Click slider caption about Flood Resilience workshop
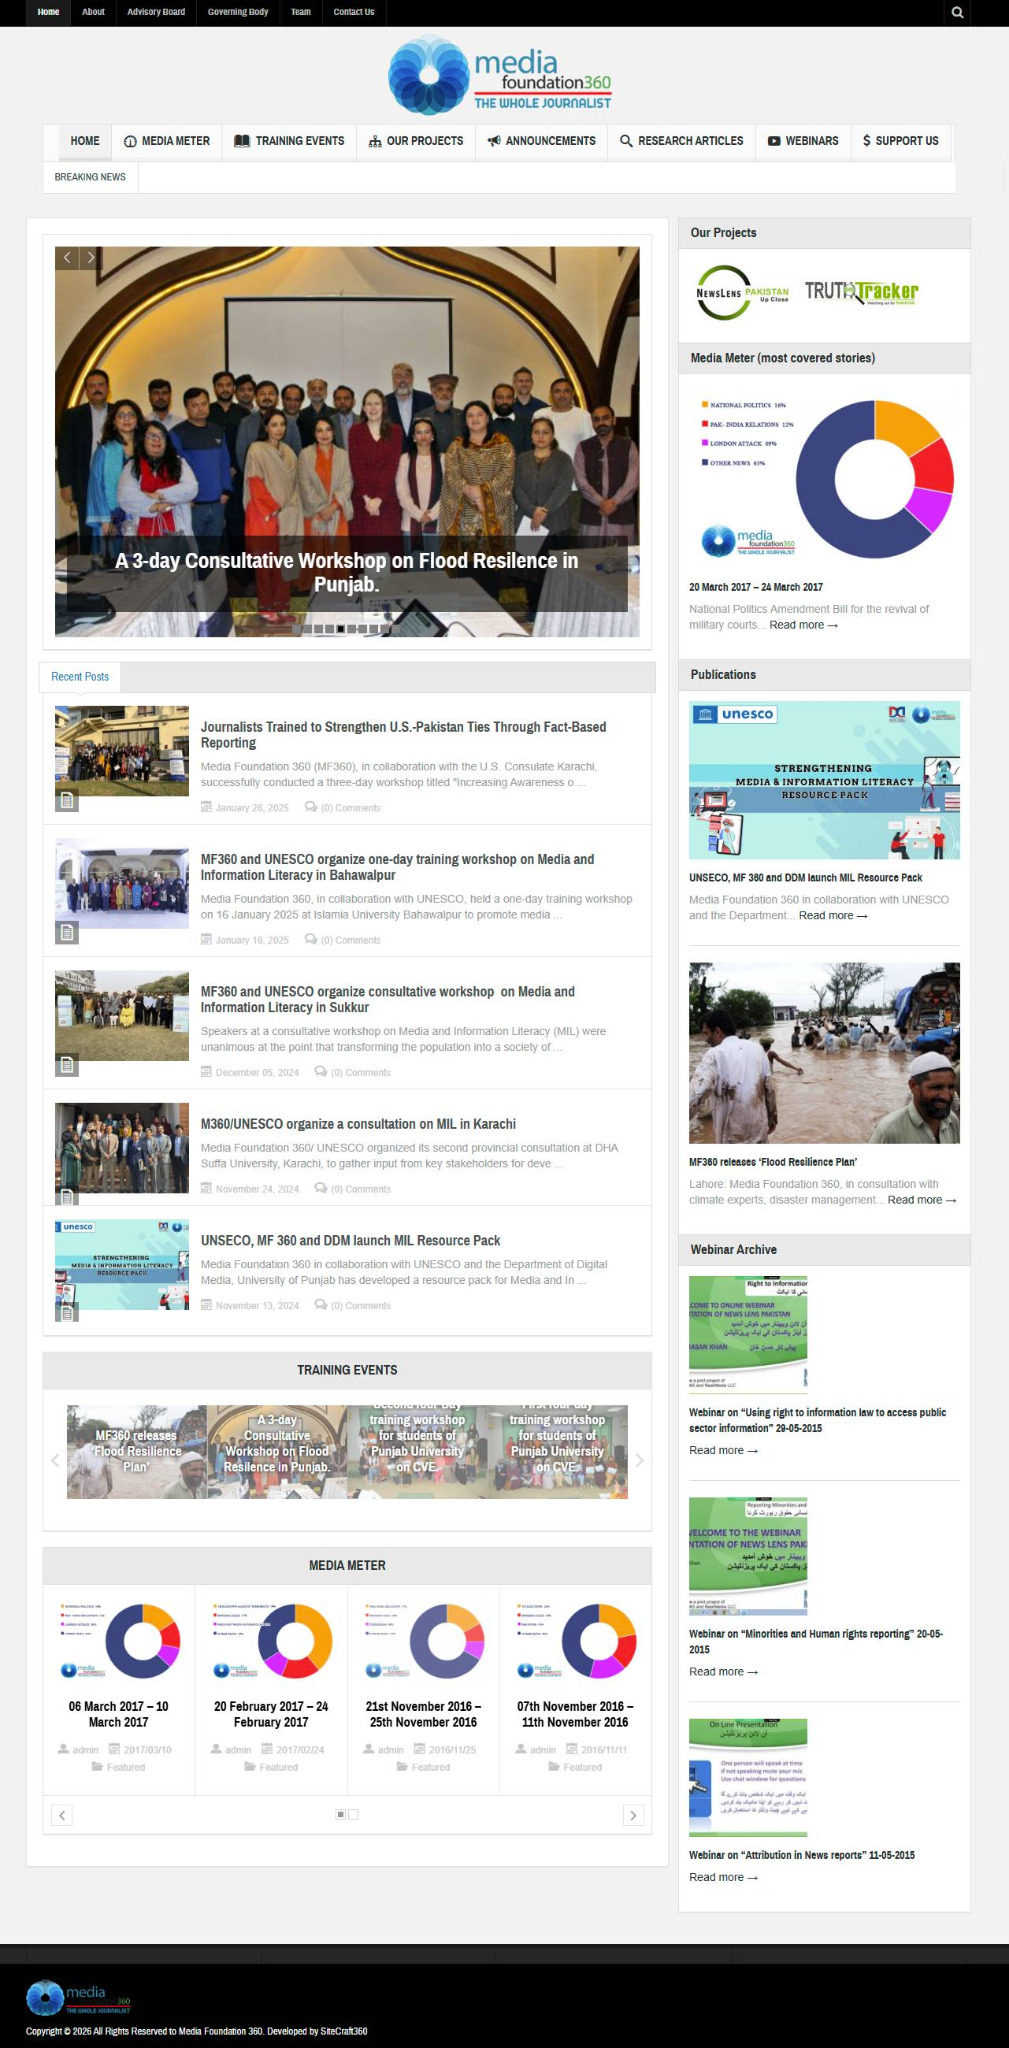The image size is (1009, 2048). click(x=347, y=572)
